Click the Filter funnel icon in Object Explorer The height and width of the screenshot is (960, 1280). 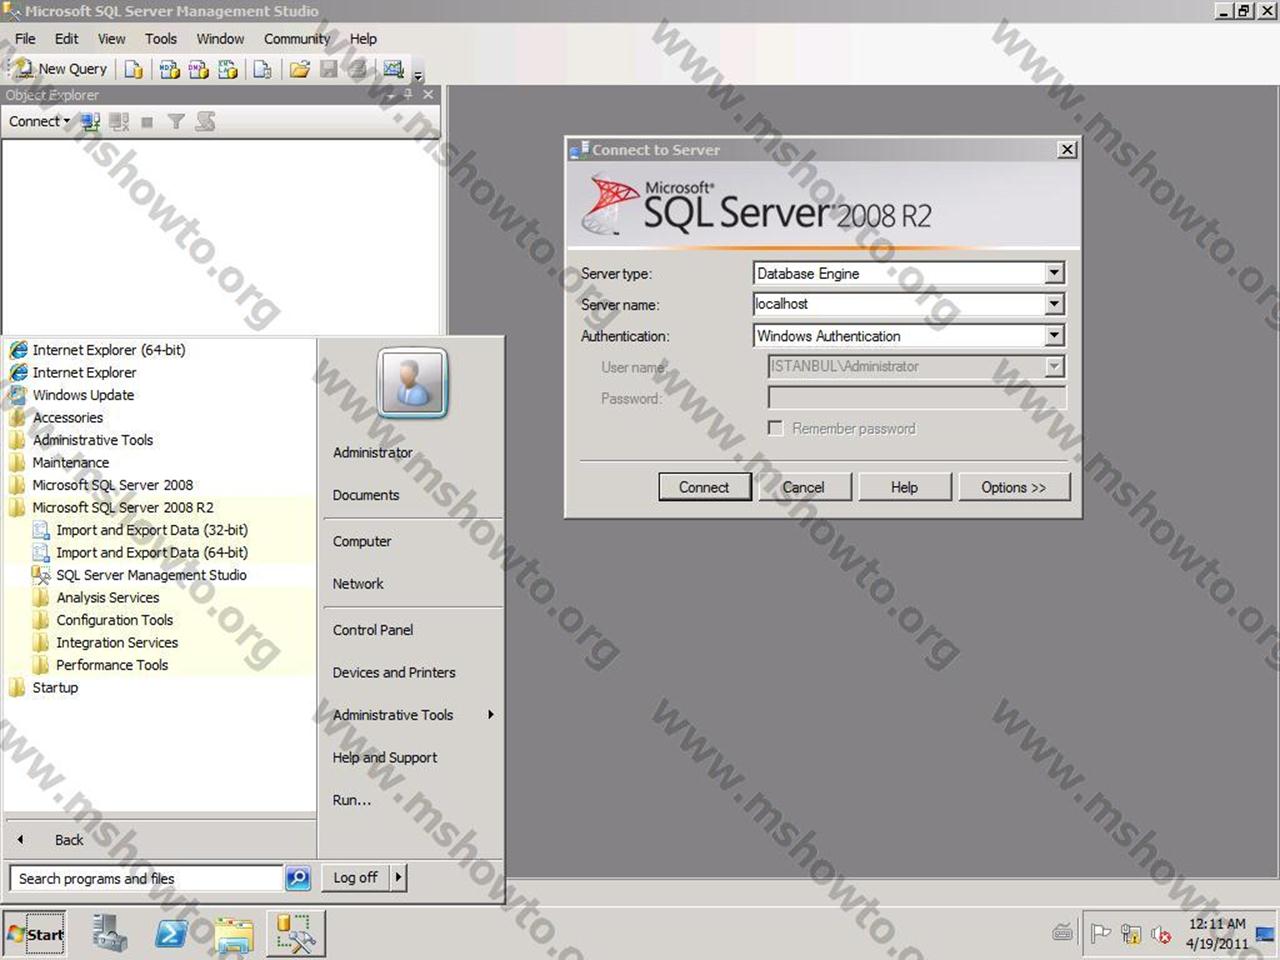(x=176, y=122)
